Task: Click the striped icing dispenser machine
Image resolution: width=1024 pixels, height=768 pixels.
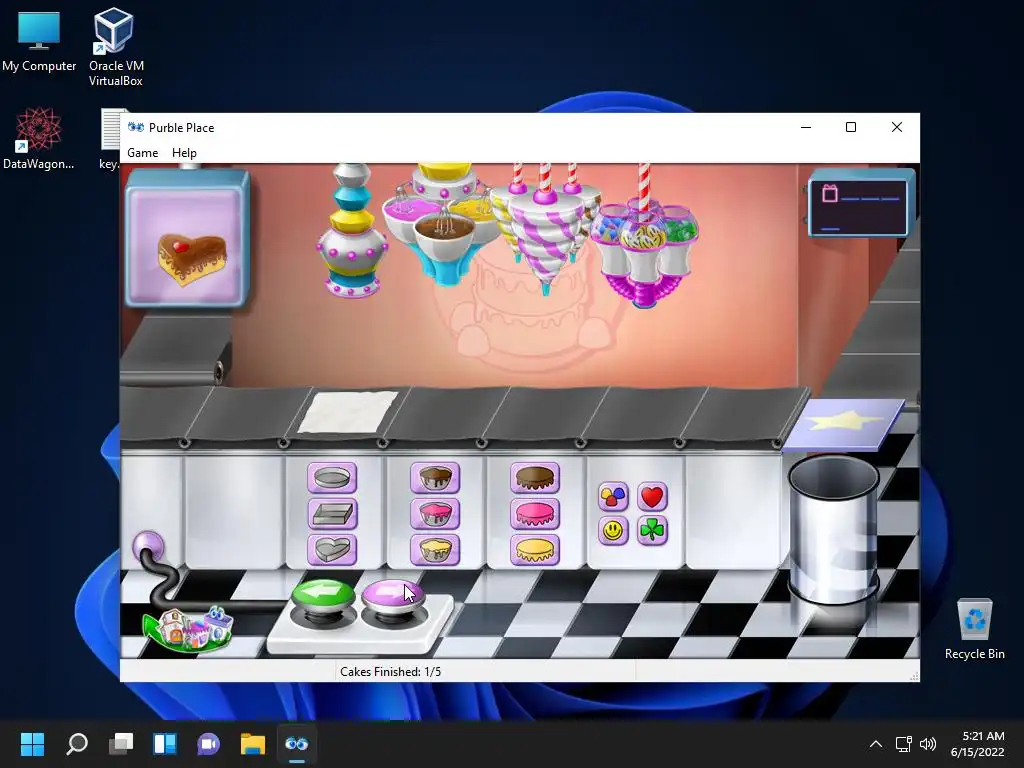Action: [x=546, y=229]
